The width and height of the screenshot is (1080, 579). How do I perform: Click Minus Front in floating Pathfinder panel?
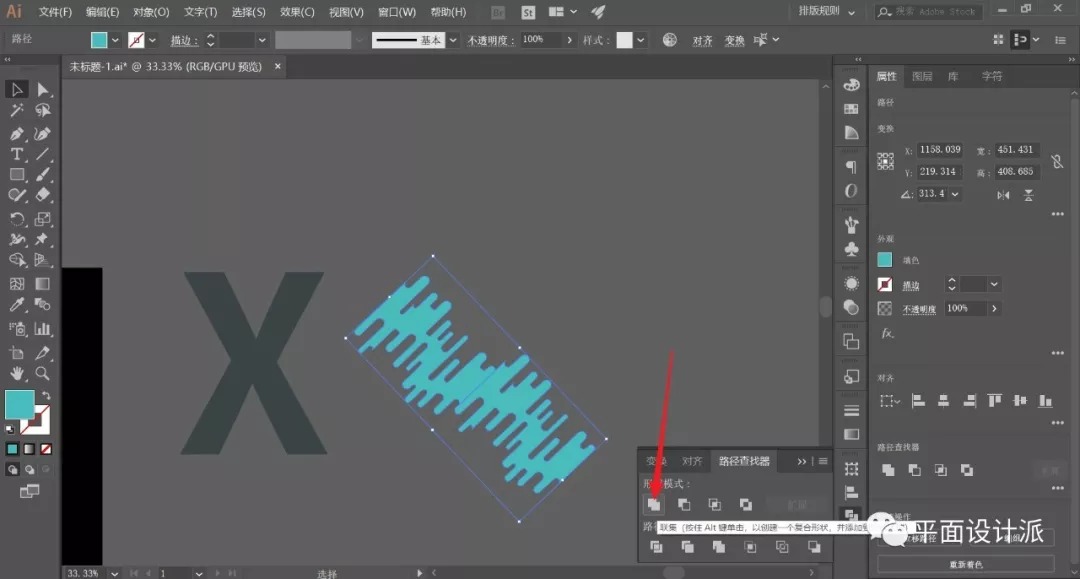coord(684,505)
